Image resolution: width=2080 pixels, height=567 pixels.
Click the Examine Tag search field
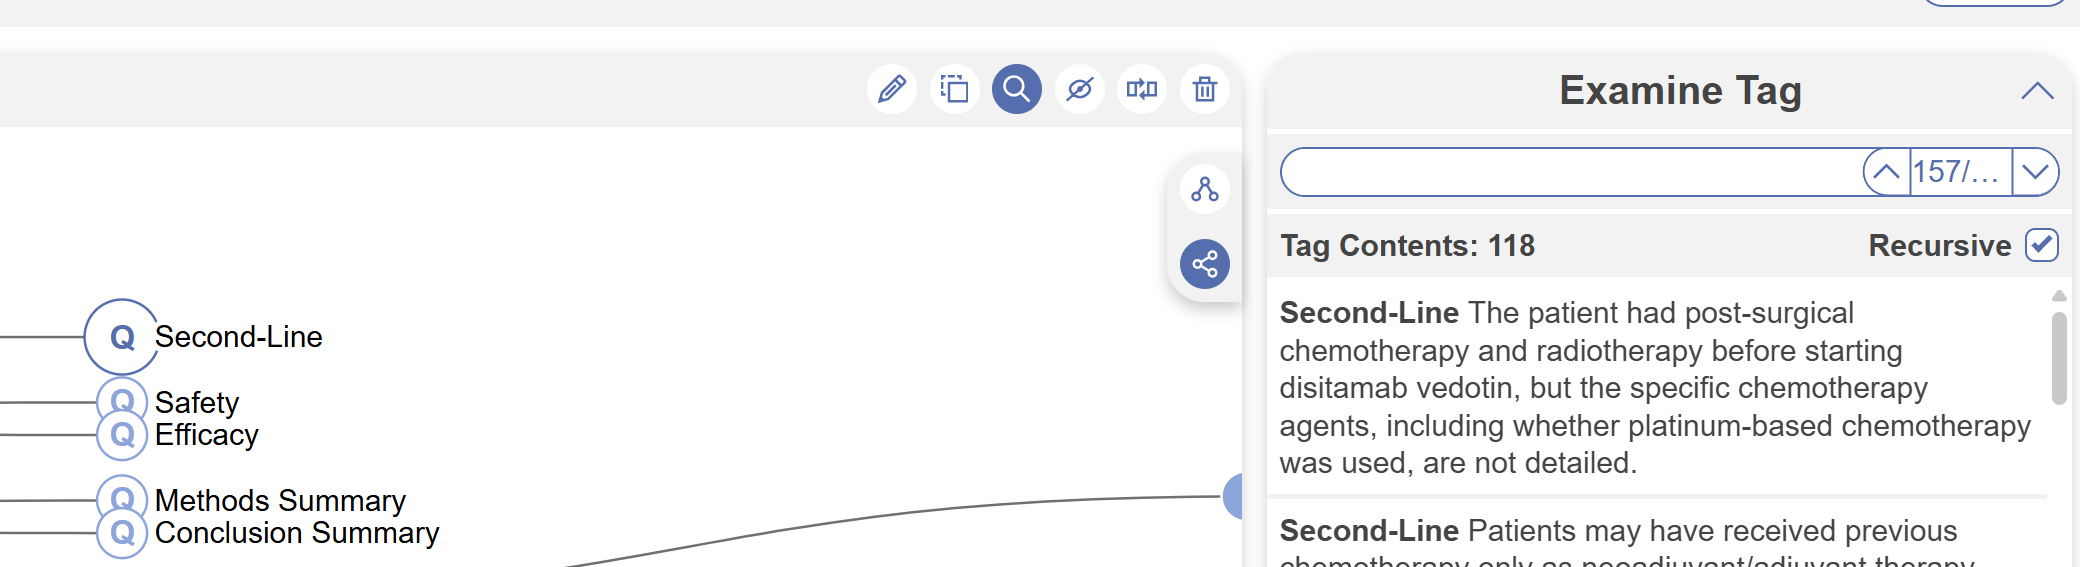pyautogui.click(x=1570, y=172)
